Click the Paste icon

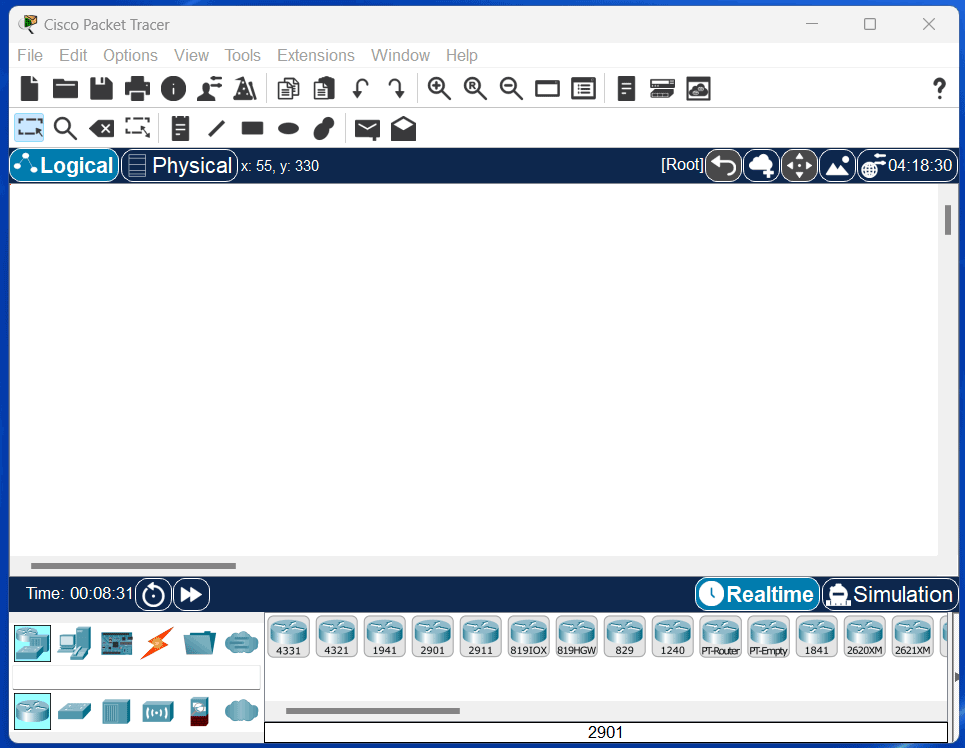click(324, 89)
